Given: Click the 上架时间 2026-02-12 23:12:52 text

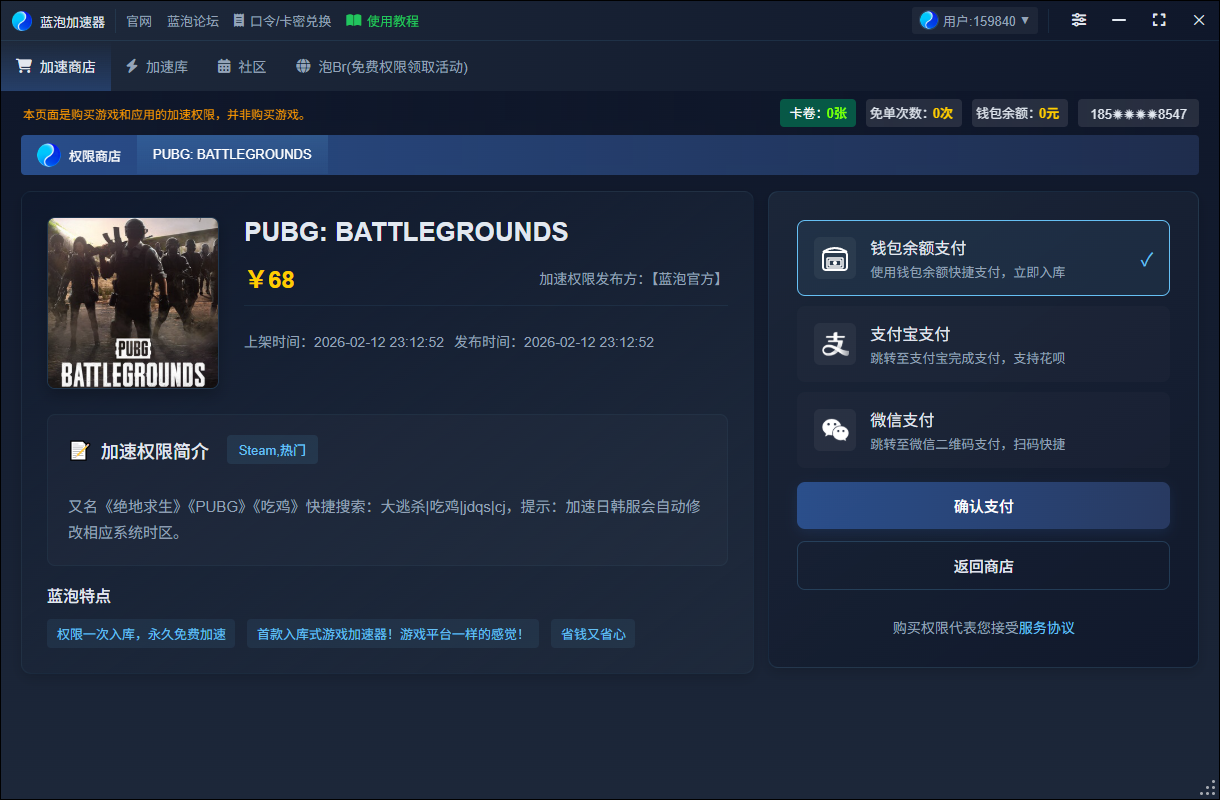Looking at the screenshot, I should (345, 342).
